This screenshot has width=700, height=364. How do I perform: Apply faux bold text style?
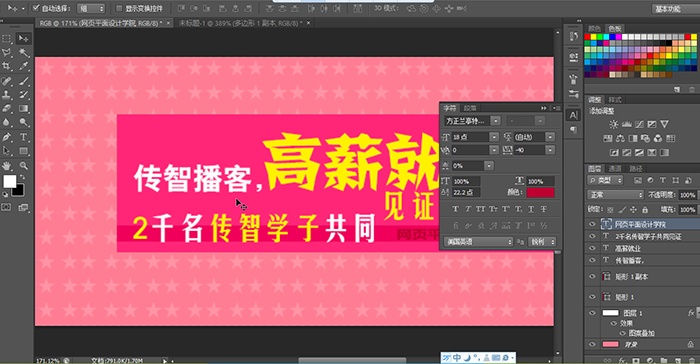[x=455, y=209]
